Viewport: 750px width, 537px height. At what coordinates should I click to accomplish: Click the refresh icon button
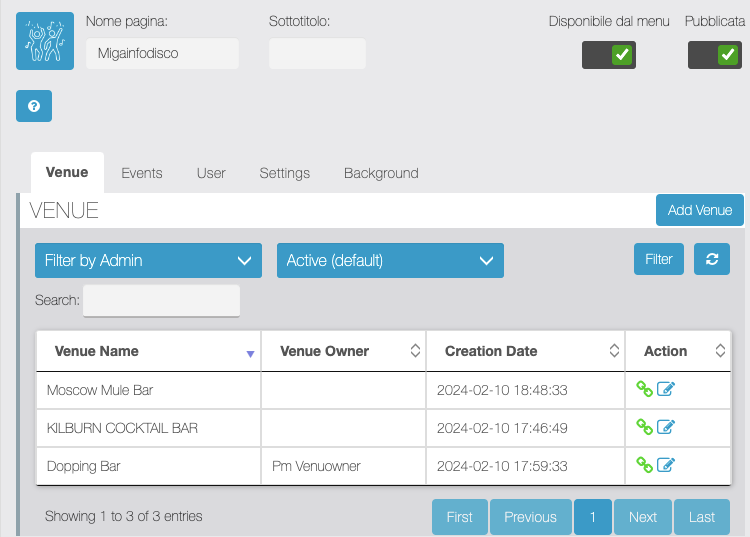click(x=712, y=259)
